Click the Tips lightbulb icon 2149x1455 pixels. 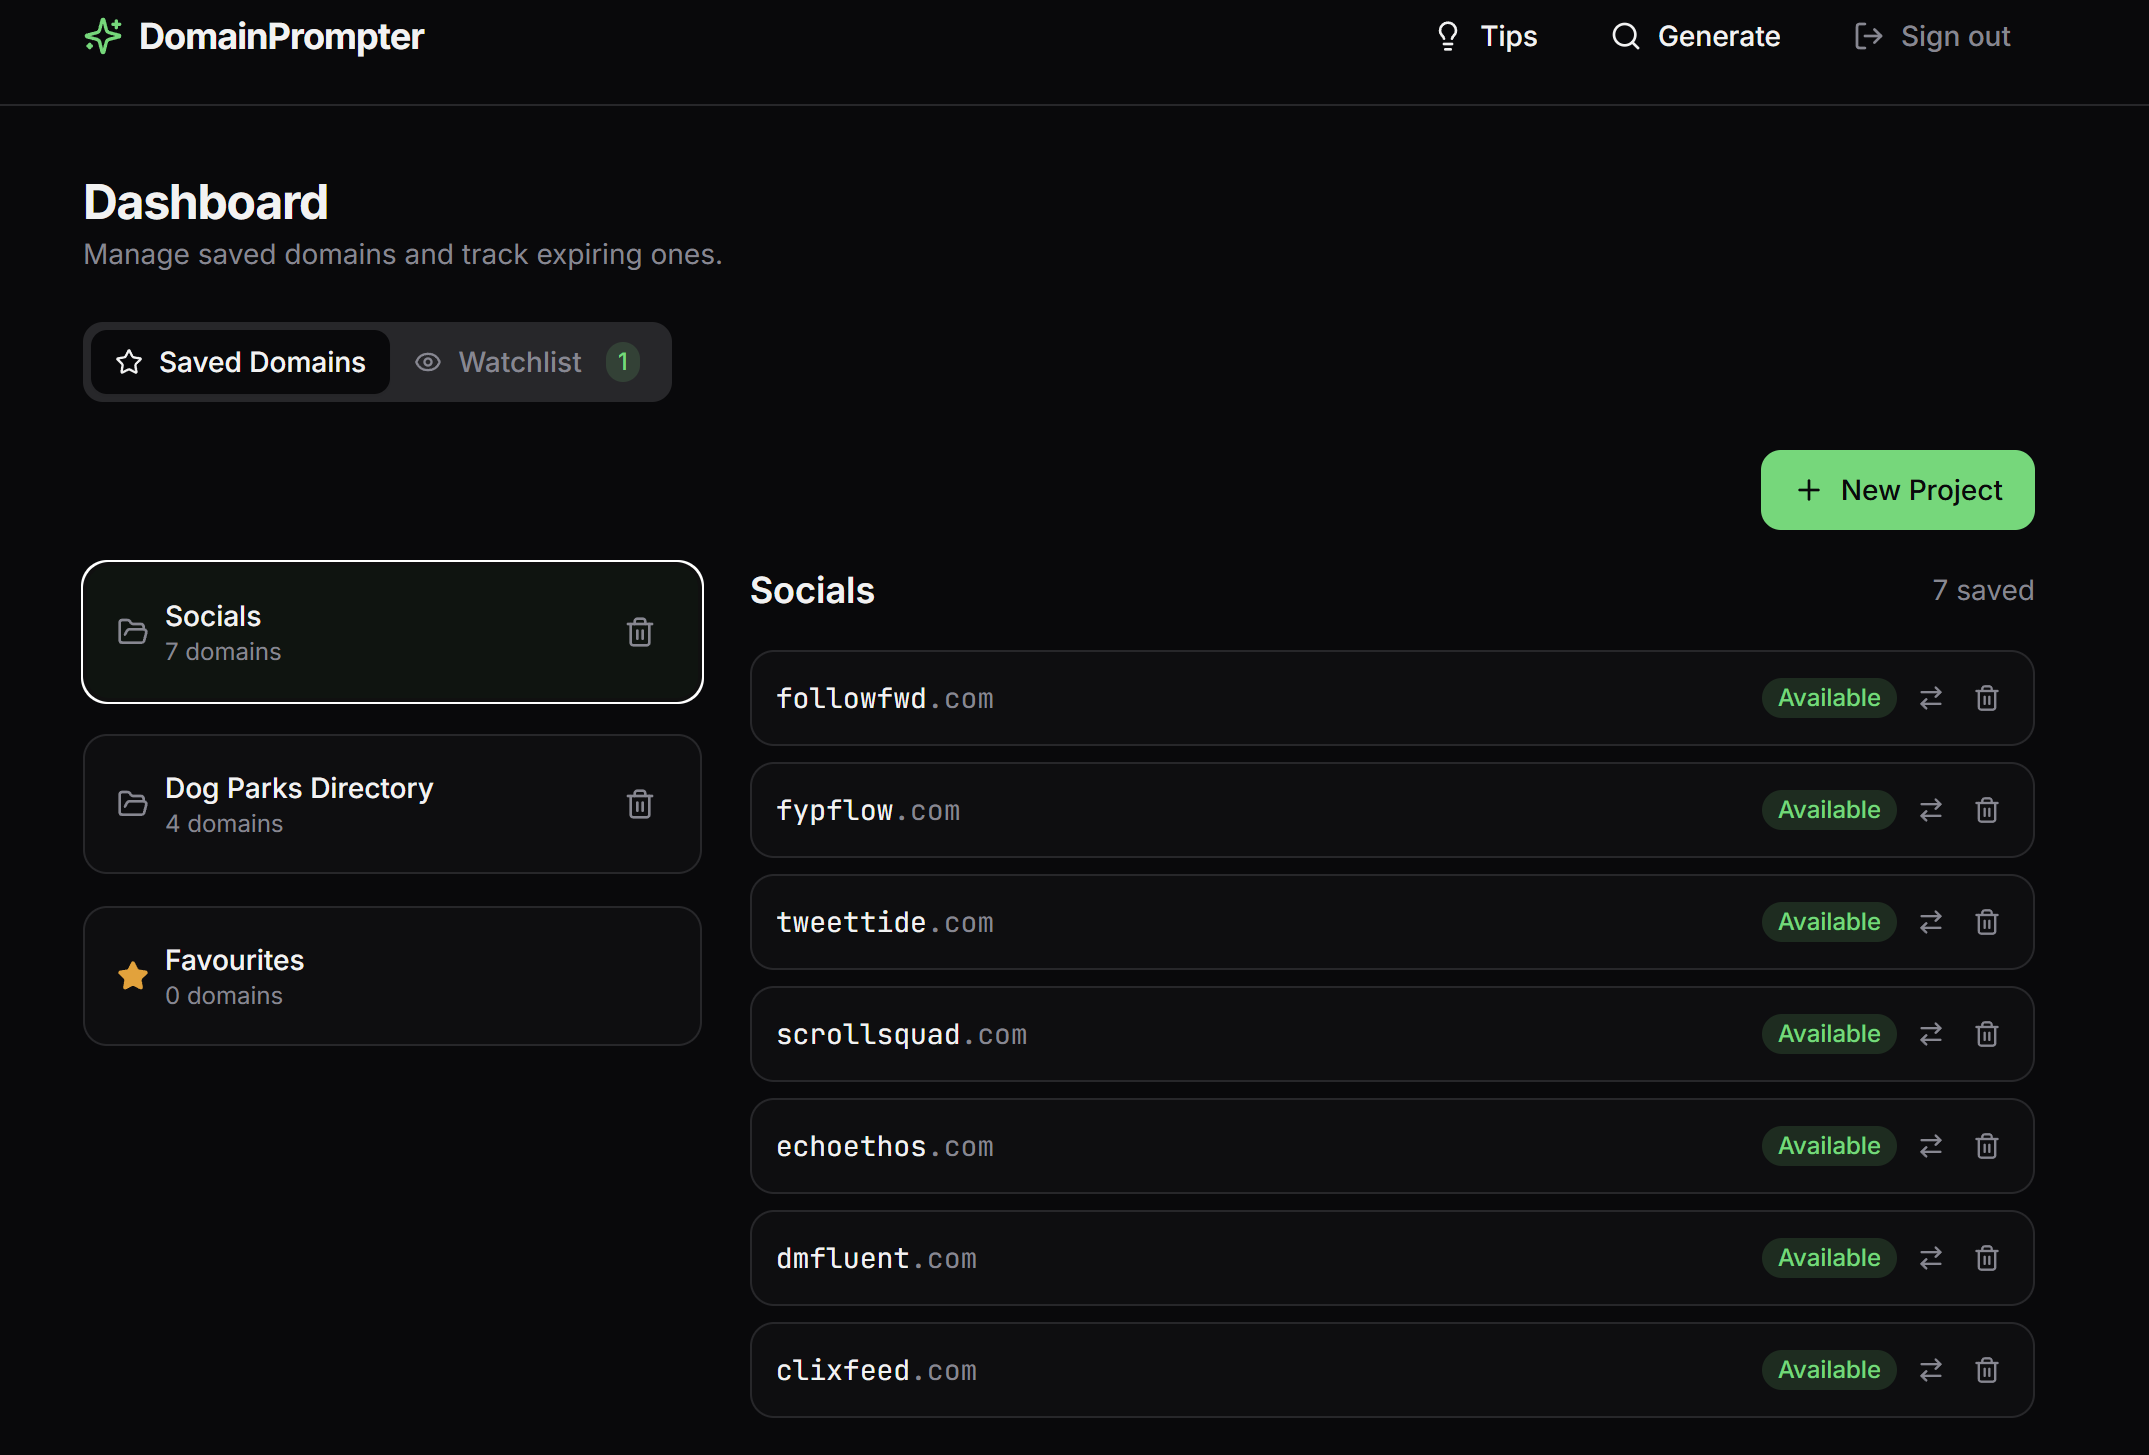[1447, 36]
